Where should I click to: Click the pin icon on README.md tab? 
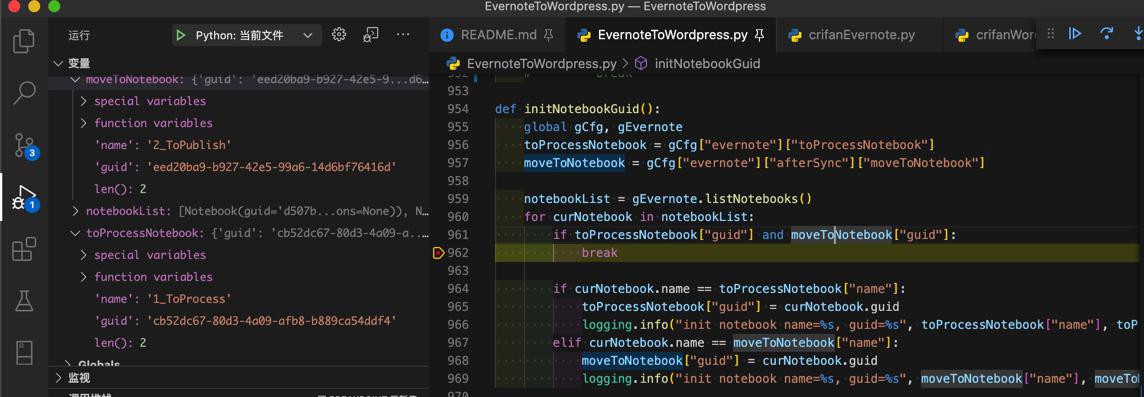pos(549,34)
